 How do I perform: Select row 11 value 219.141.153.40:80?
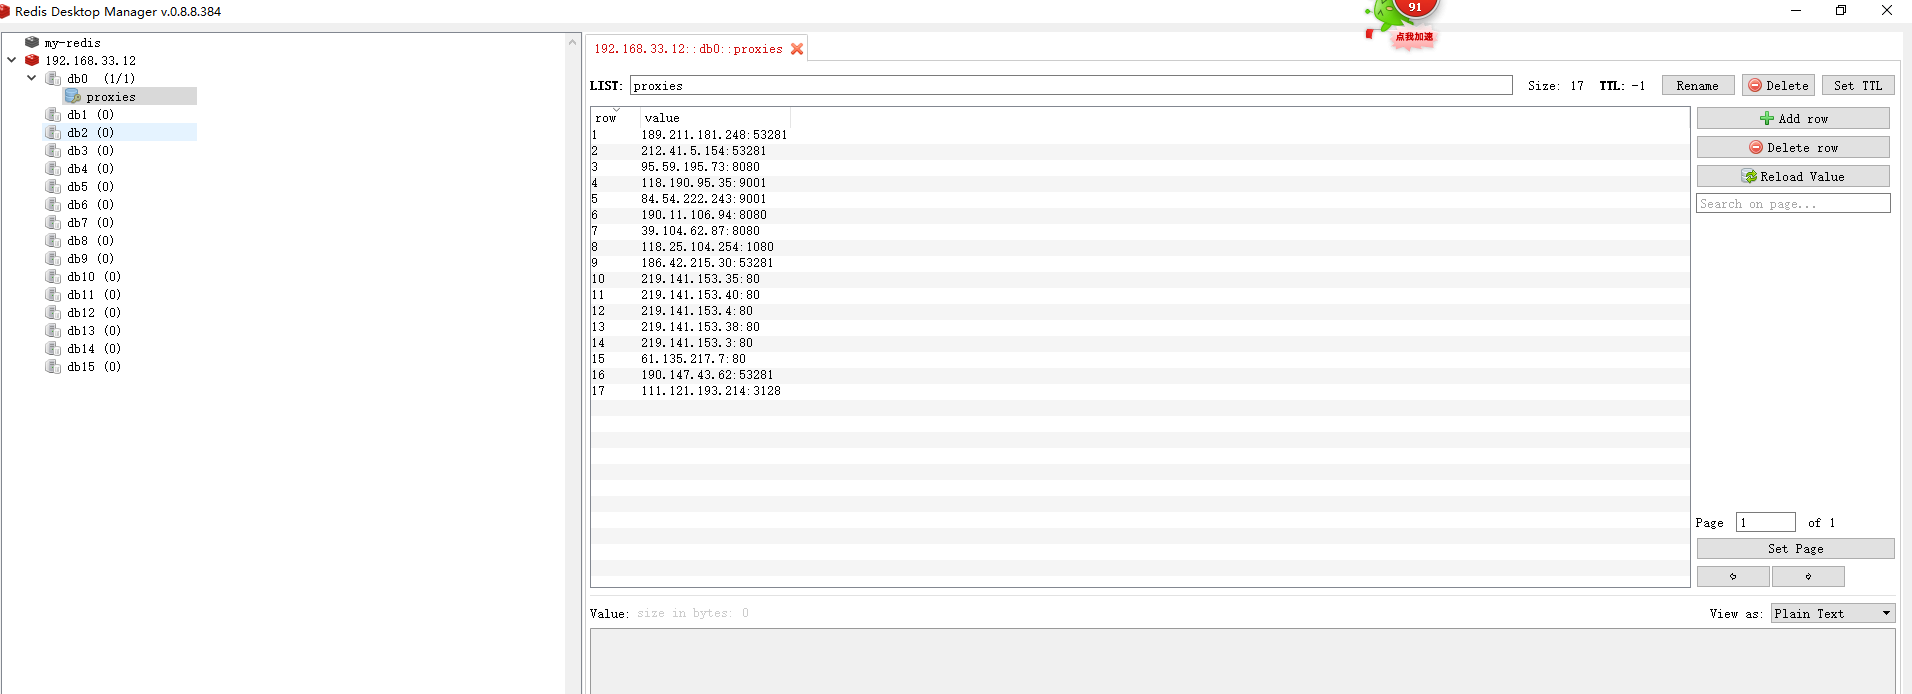click(x=700, y=294)
